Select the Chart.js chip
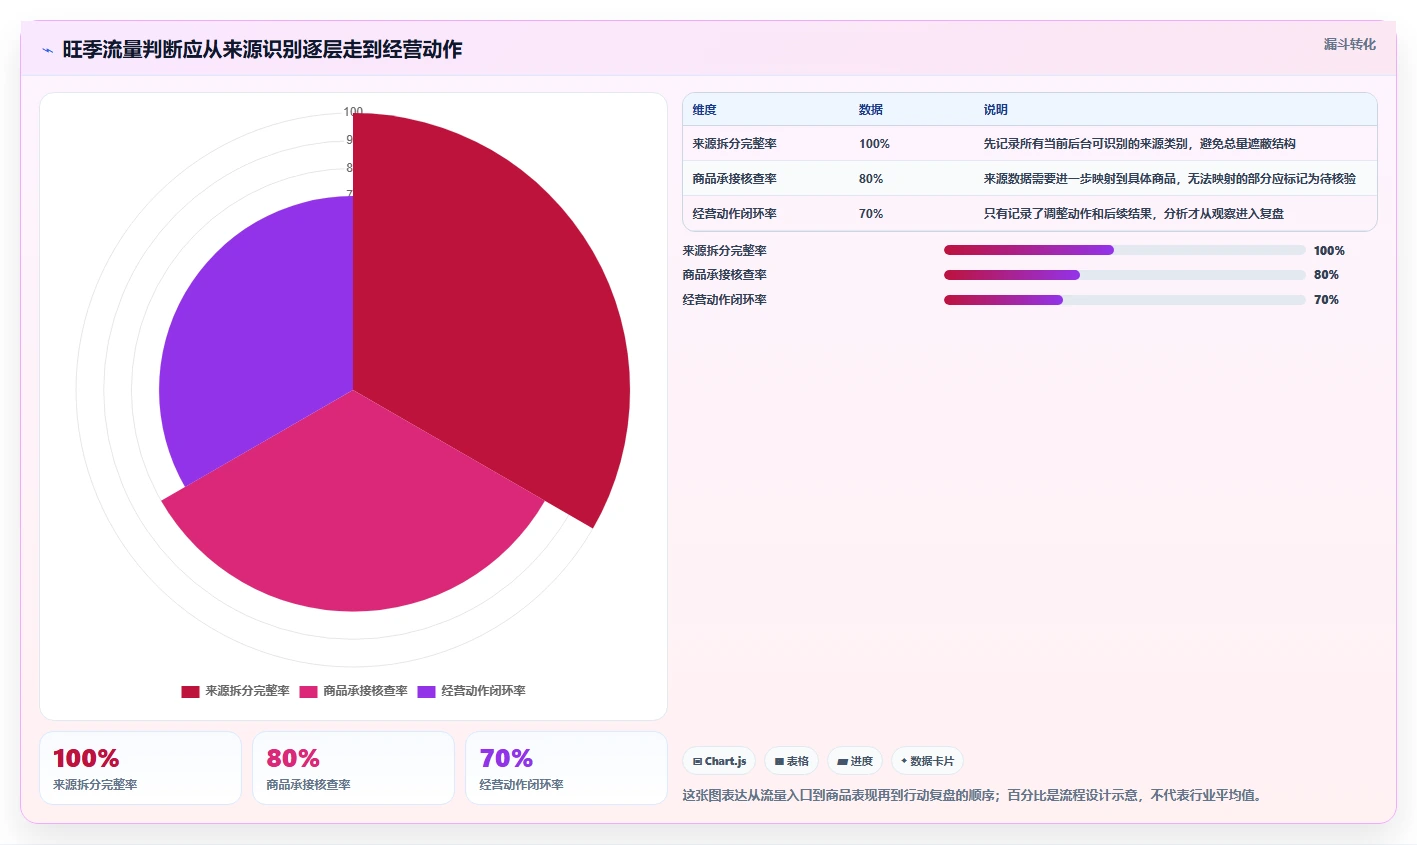The width and height of the screenshot is (1417, 845). pyautogui.click(x=719, y=761)
